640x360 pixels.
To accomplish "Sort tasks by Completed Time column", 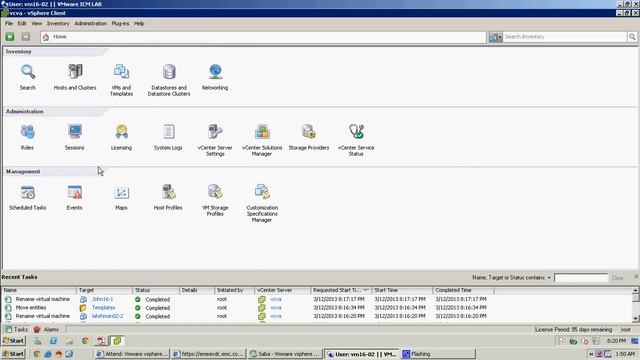I will (x=463, y=290).
